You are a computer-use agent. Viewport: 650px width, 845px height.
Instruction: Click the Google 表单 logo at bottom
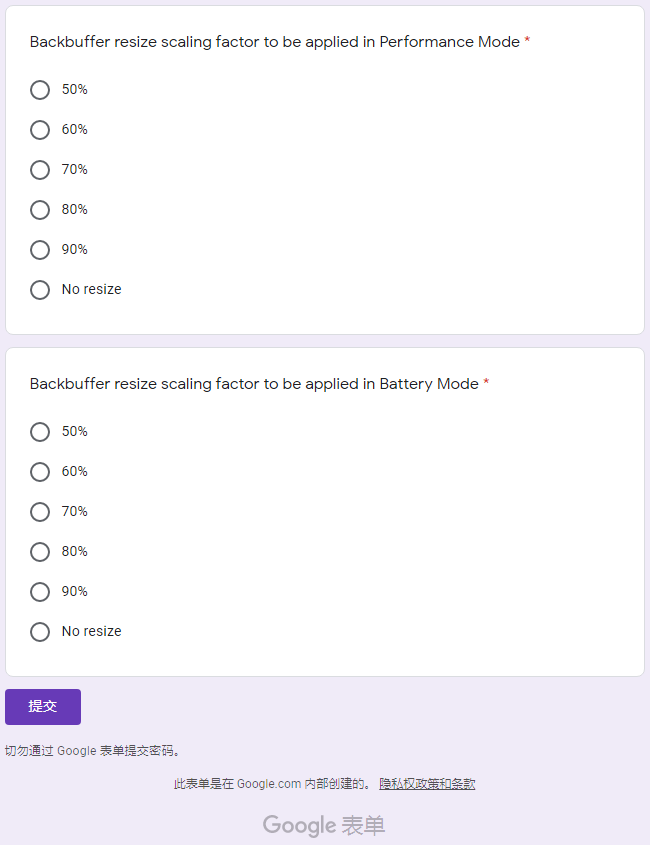pos(324,825)
